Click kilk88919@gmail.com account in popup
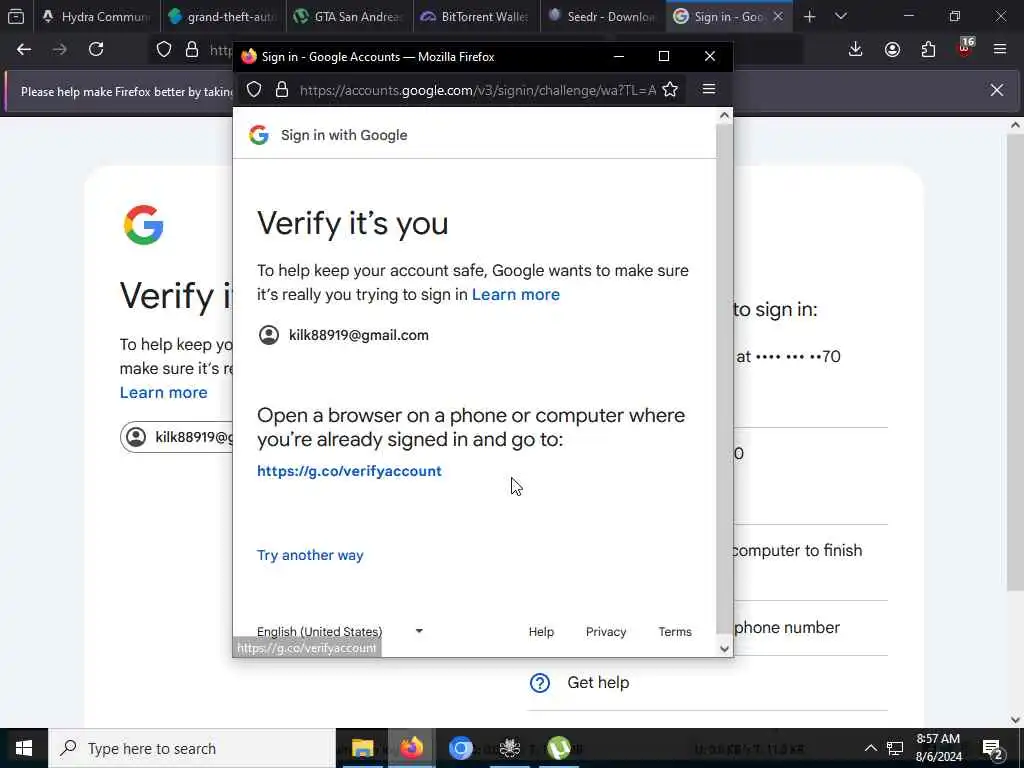Viewport: 1024px width, 768px height. pyautogui.click(x=344, y=335)
